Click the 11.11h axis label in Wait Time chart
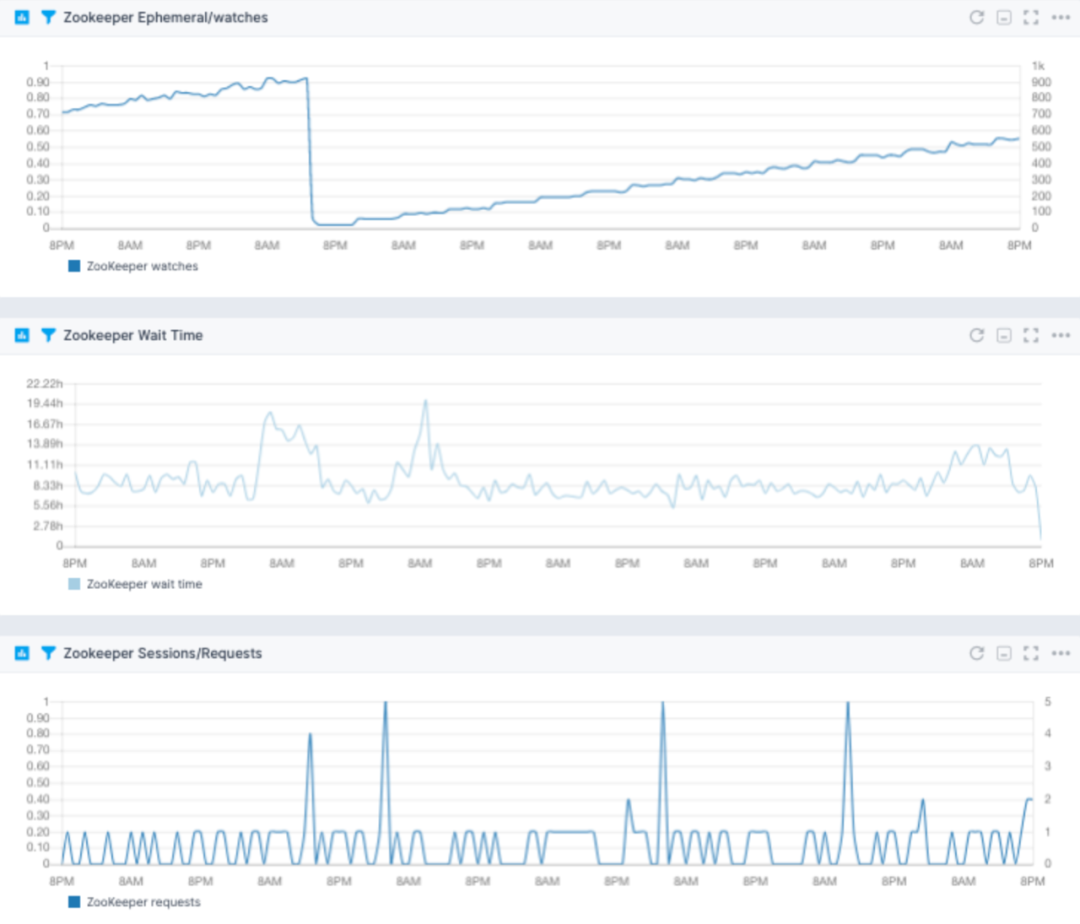This screenshot has width=1080, height=924. 45,465
